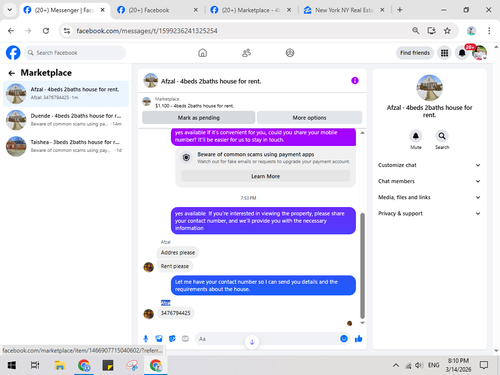Image resolution: width=500 pixels, height=375 pixels.
Task: Switch to the Marketplace browser tab
Action: (x=250, y=10)
